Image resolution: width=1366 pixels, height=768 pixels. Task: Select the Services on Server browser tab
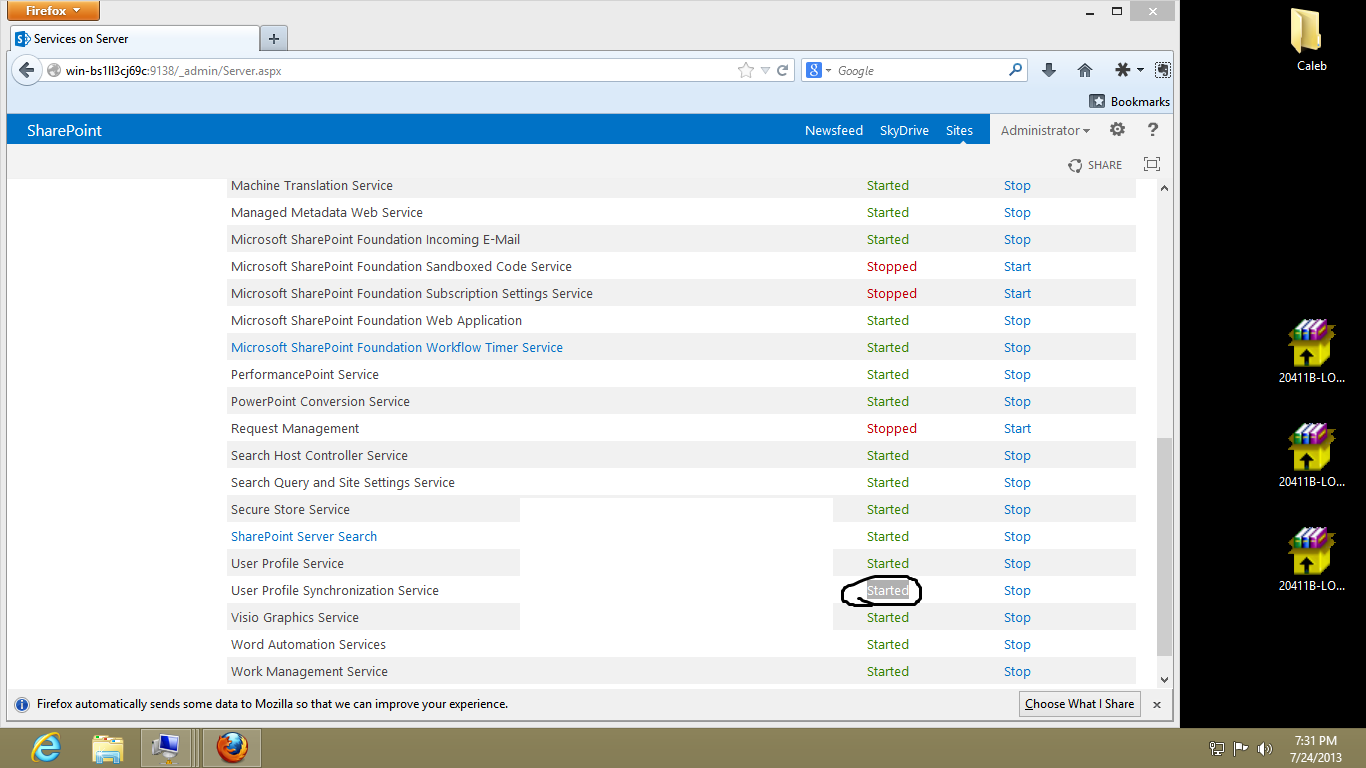134,39
